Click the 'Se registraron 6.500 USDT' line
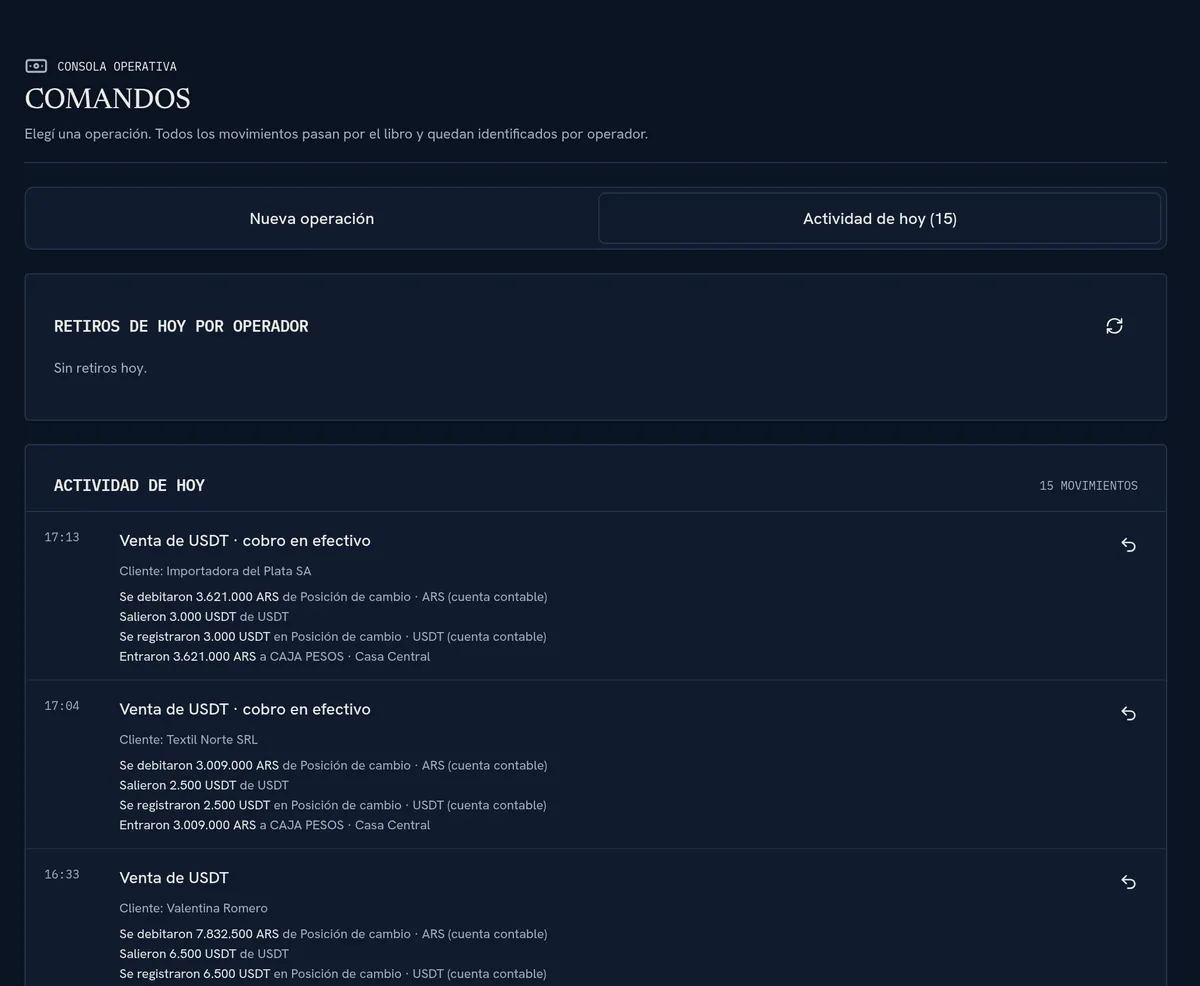Viewport: 1200px width, 986px height. pyautogui.click(x=333, y=974)
